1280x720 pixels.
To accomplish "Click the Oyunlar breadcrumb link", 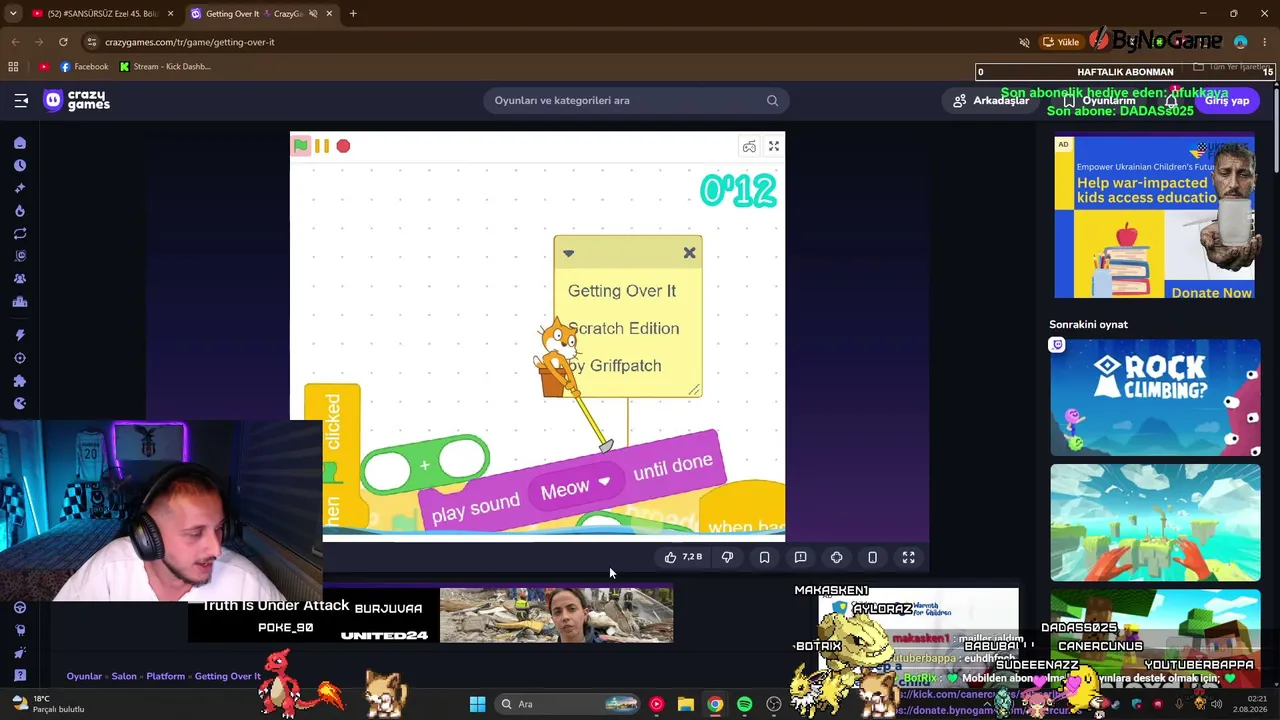I will tap(84, 676).
